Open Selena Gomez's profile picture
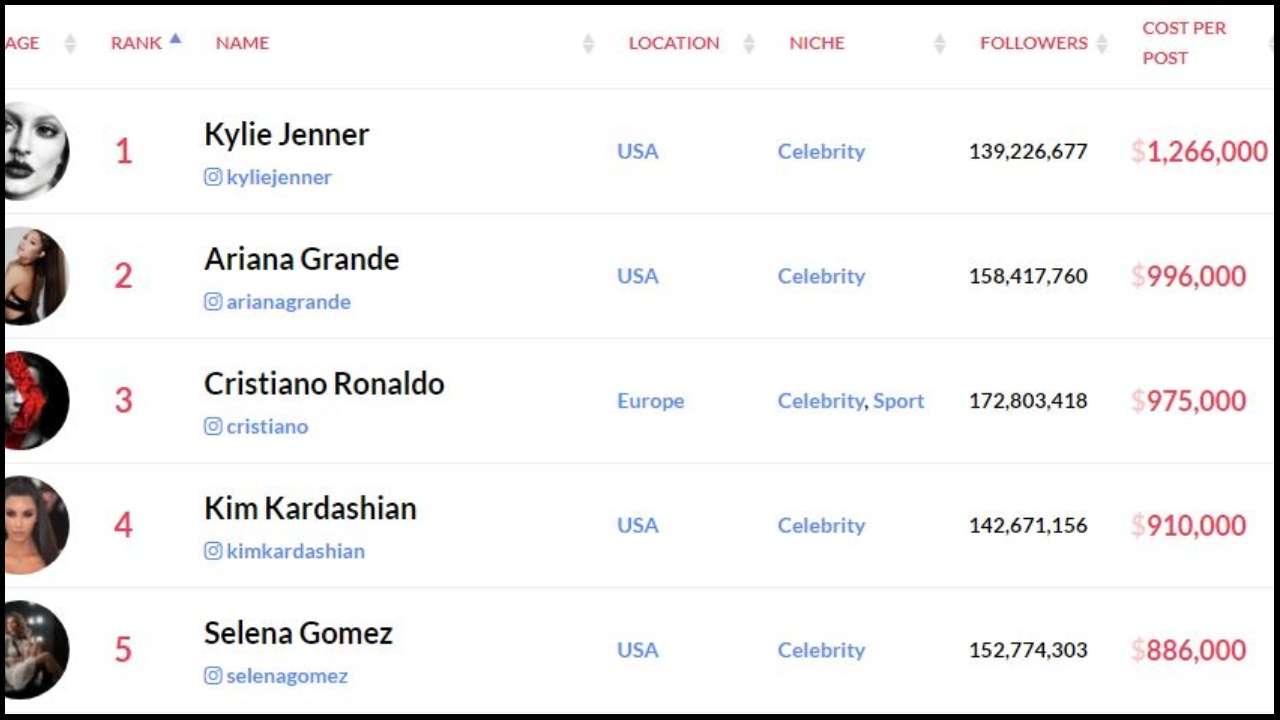The width and height of the screenshot is (1280, 720). 36,649
